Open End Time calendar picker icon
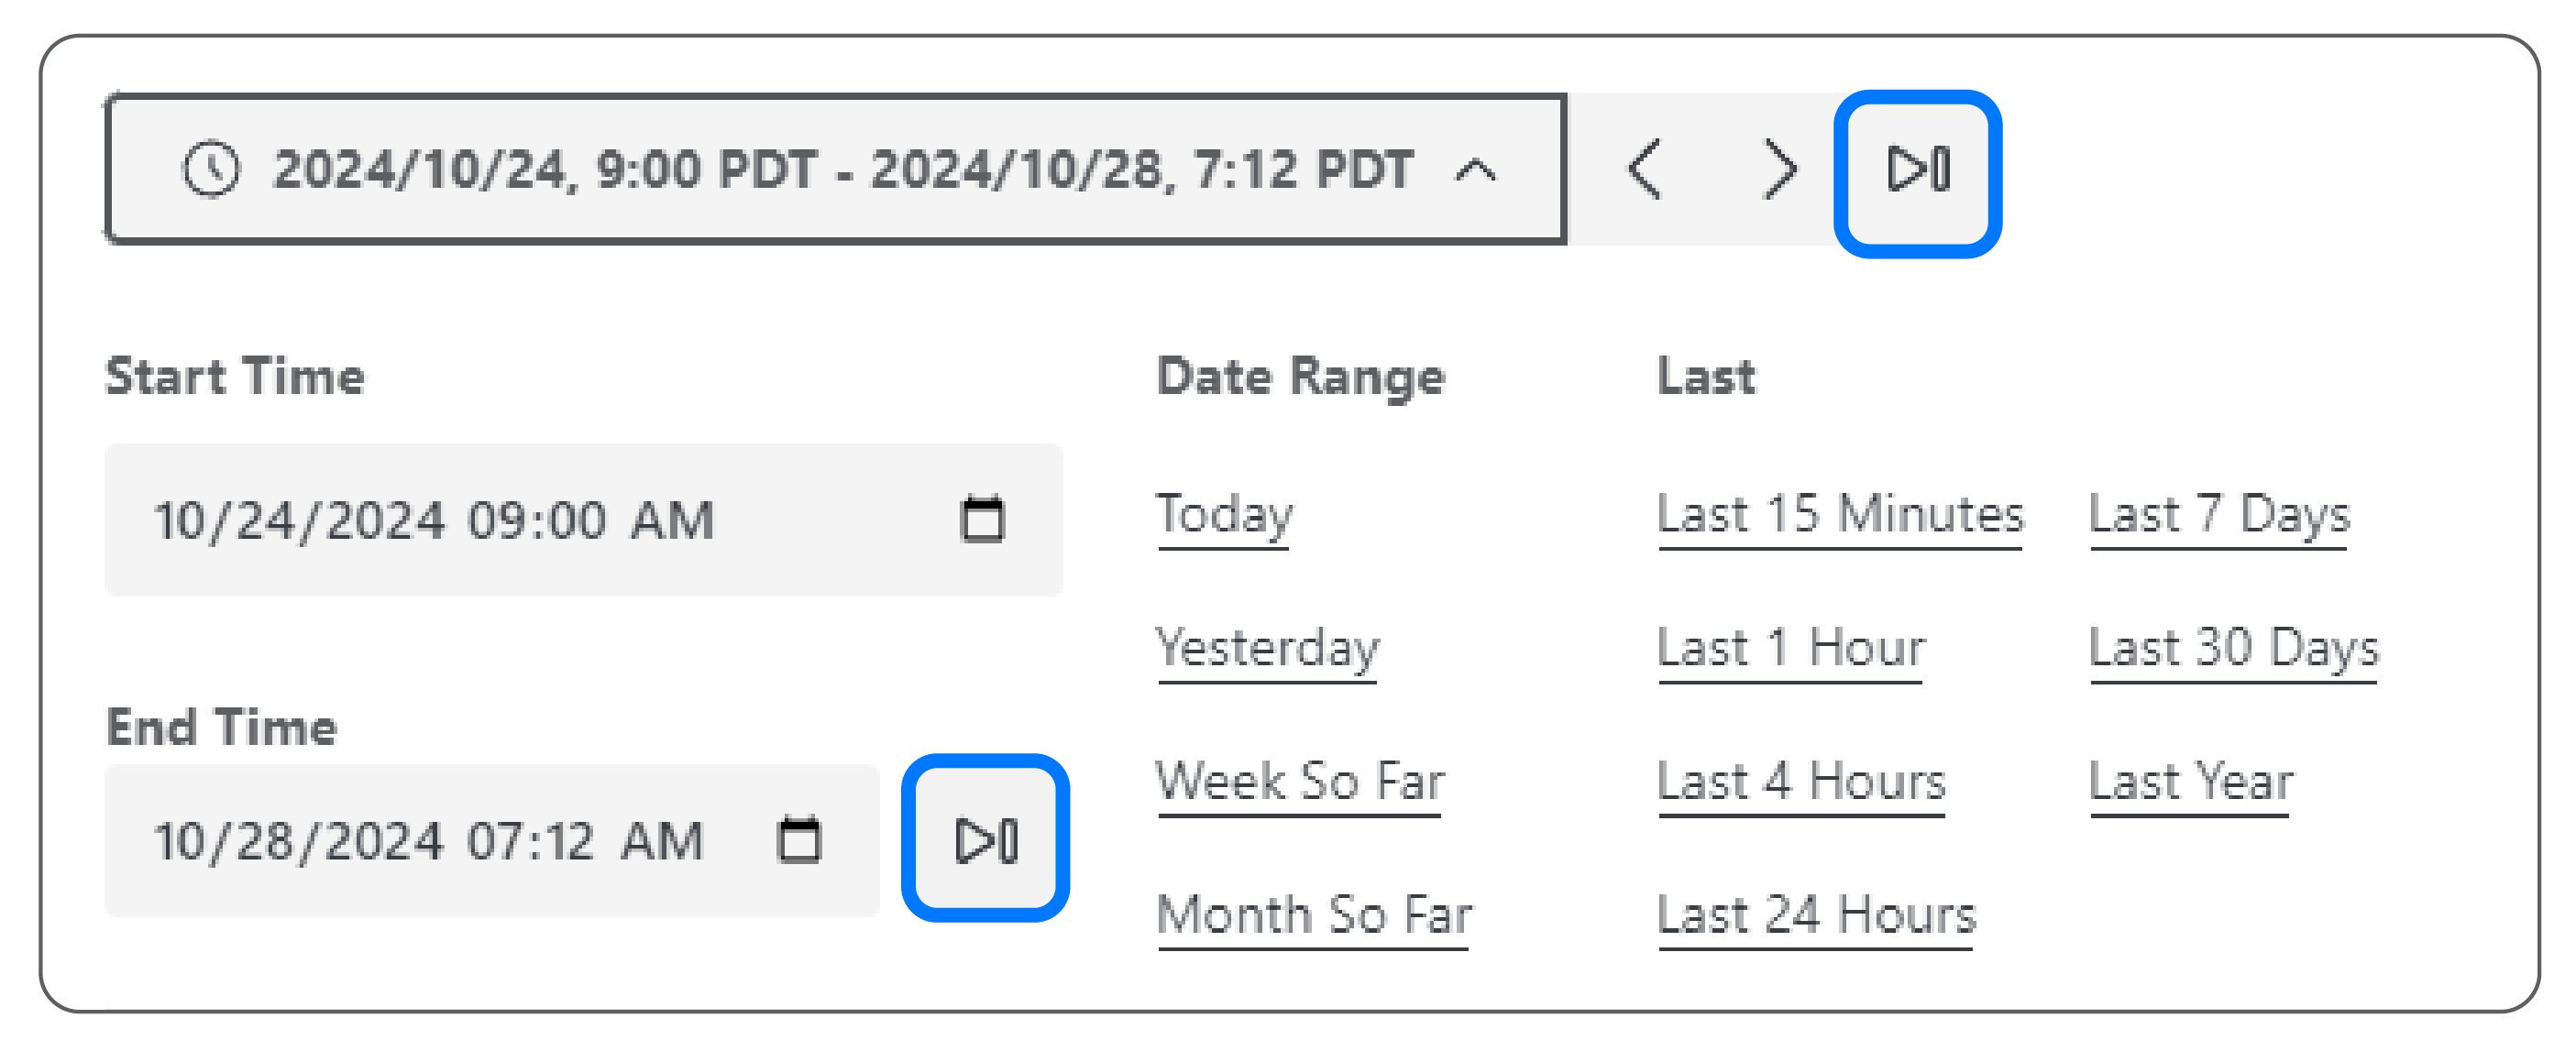 [x=799, y=839]
